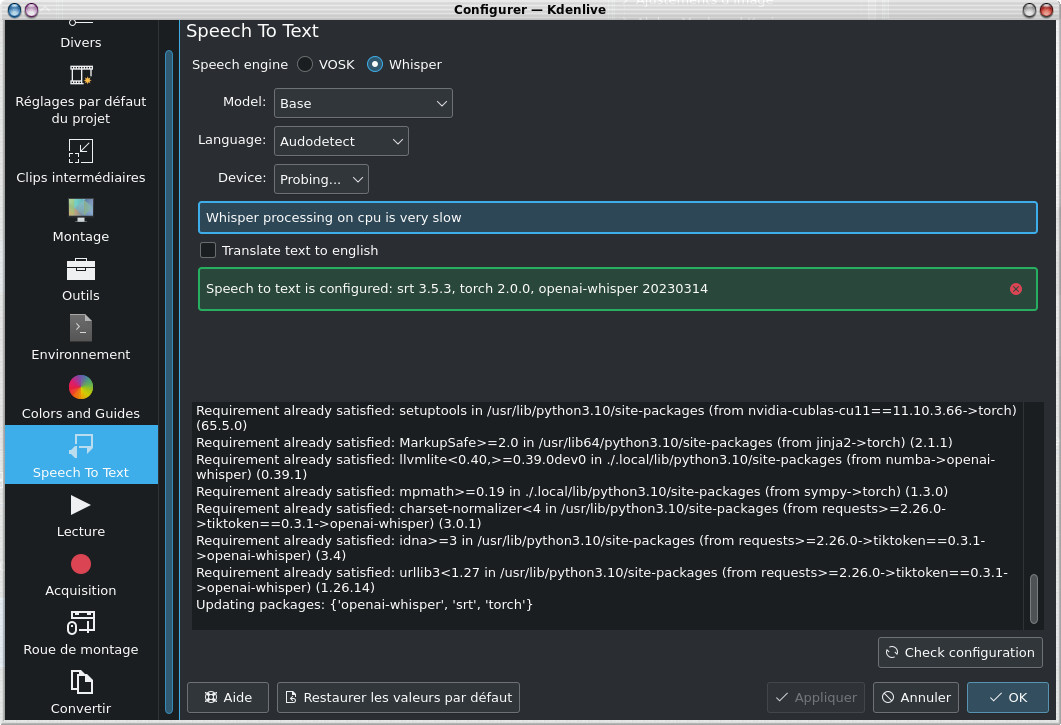The height and width of the screenshot is (725, 1061).
Task: Open the Montage settings page
Action: [x=81, y=221]
